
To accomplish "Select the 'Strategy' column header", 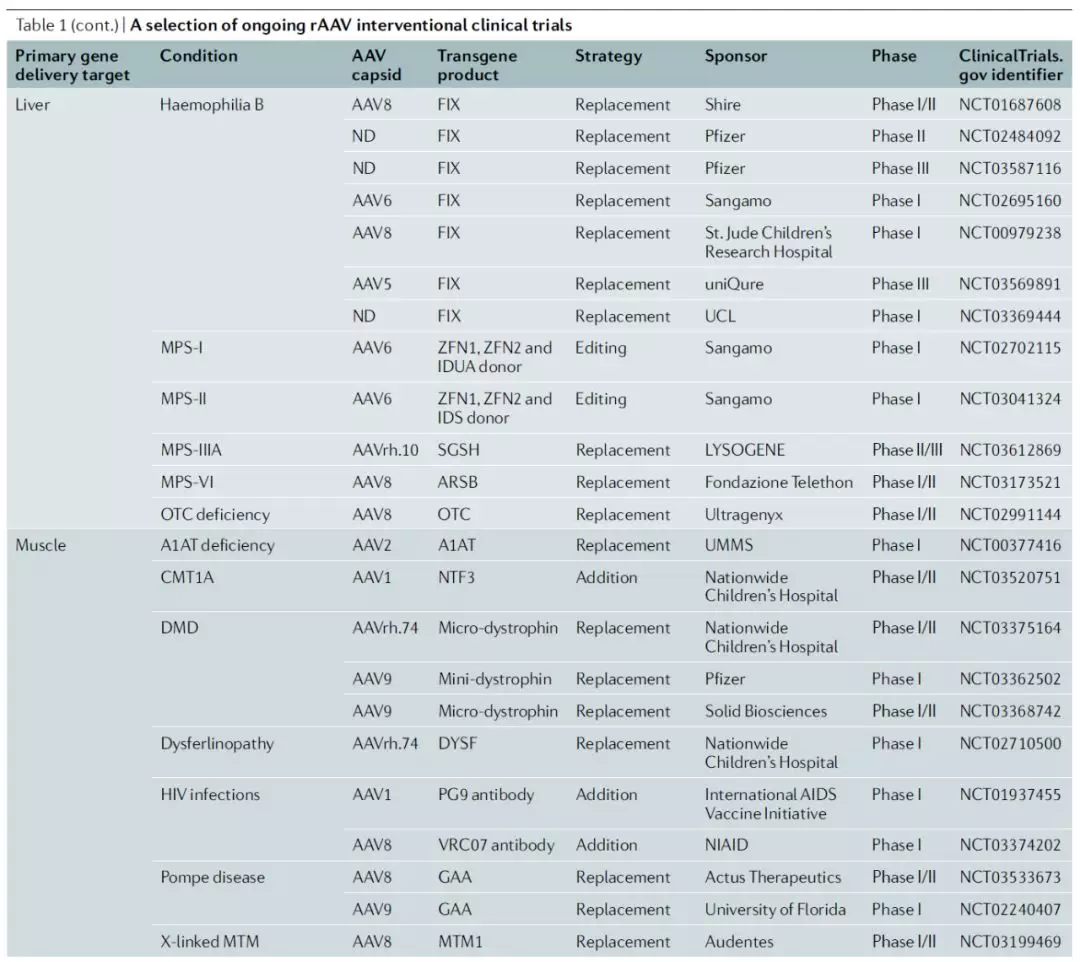I will pyautogui.click(x=608, y=57).
